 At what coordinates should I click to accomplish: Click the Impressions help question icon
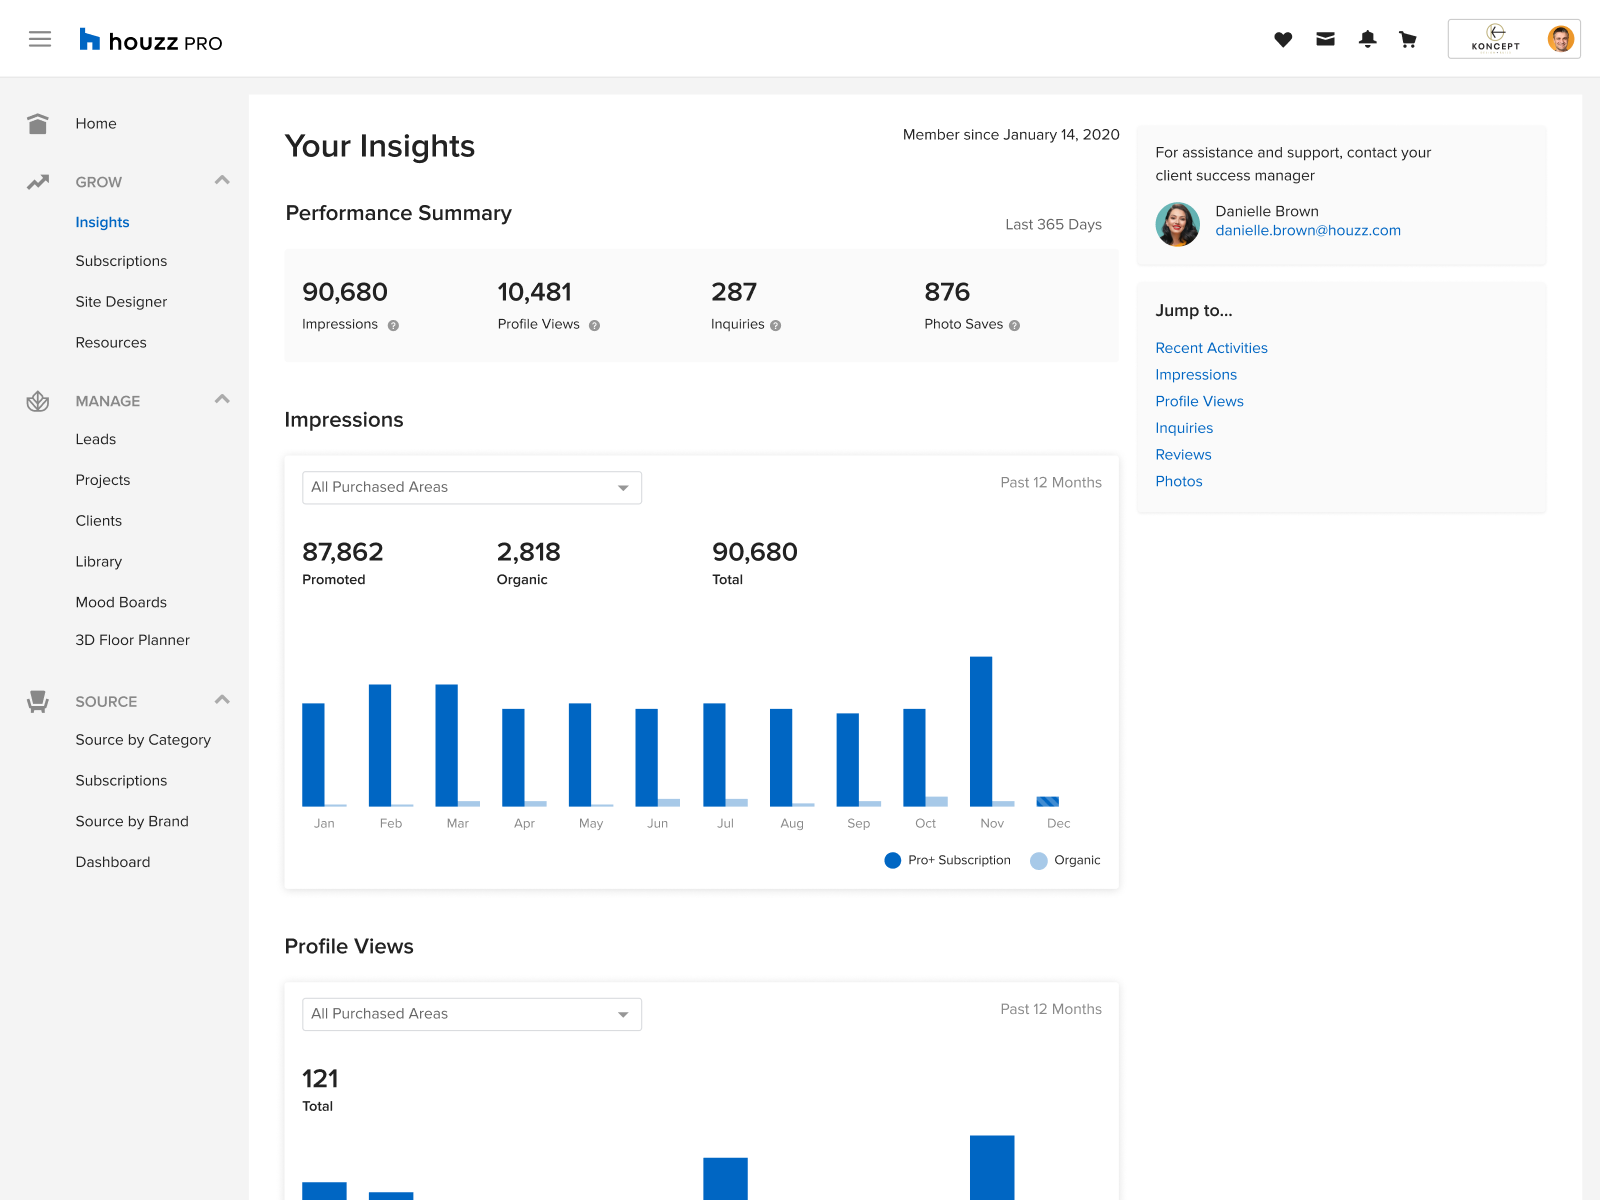393,325
